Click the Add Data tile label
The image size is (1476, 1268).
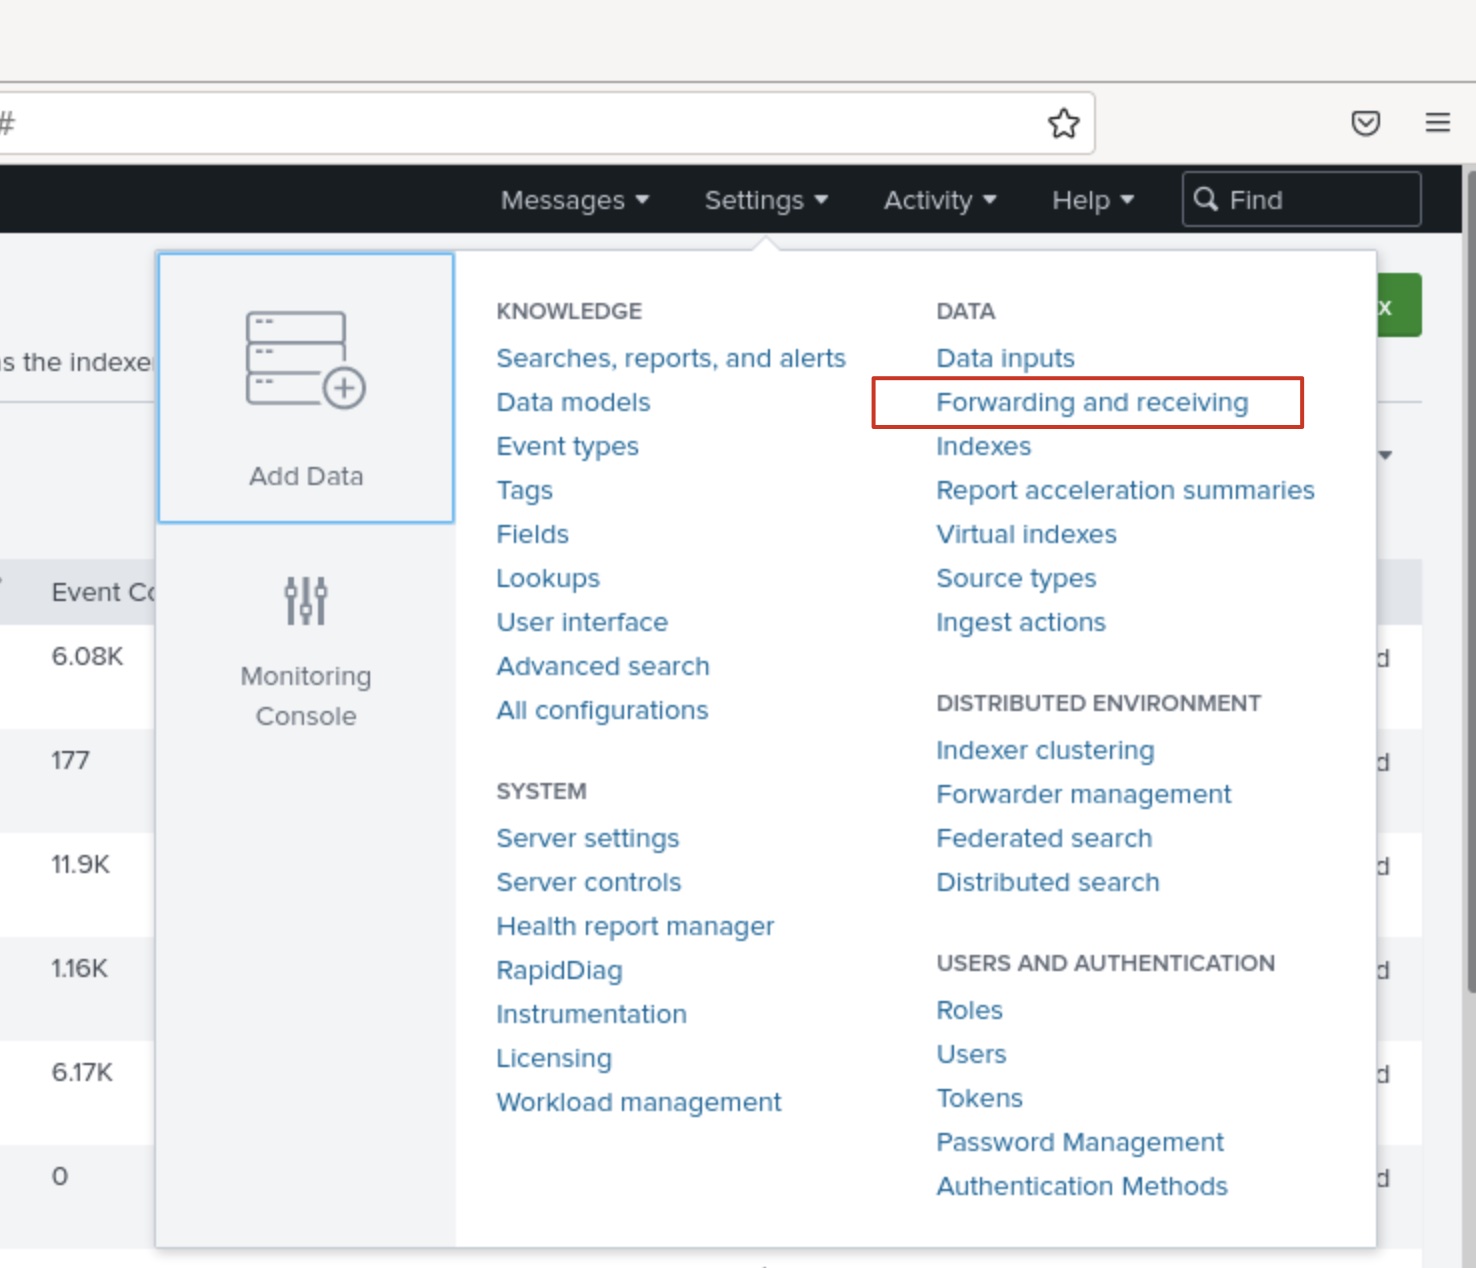[x=306, y=476]
